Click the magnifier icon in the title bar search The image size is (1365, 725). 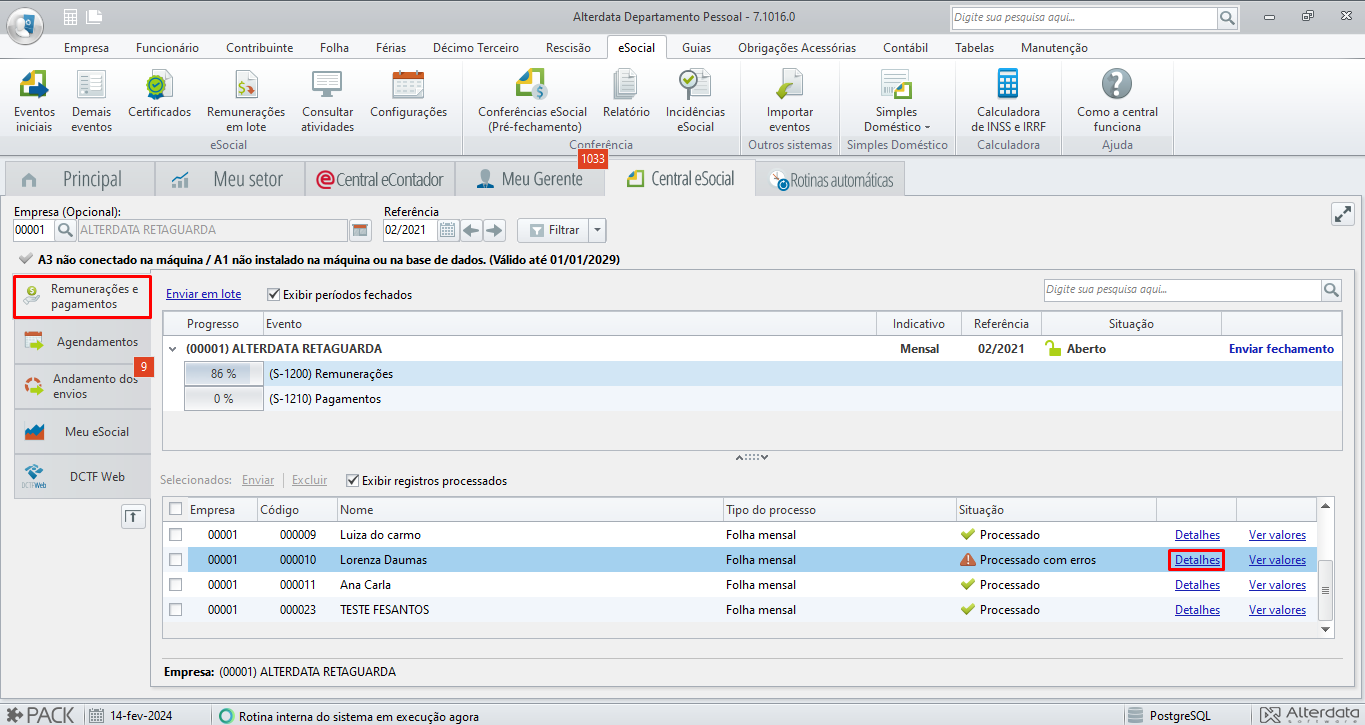[1227, 18]
